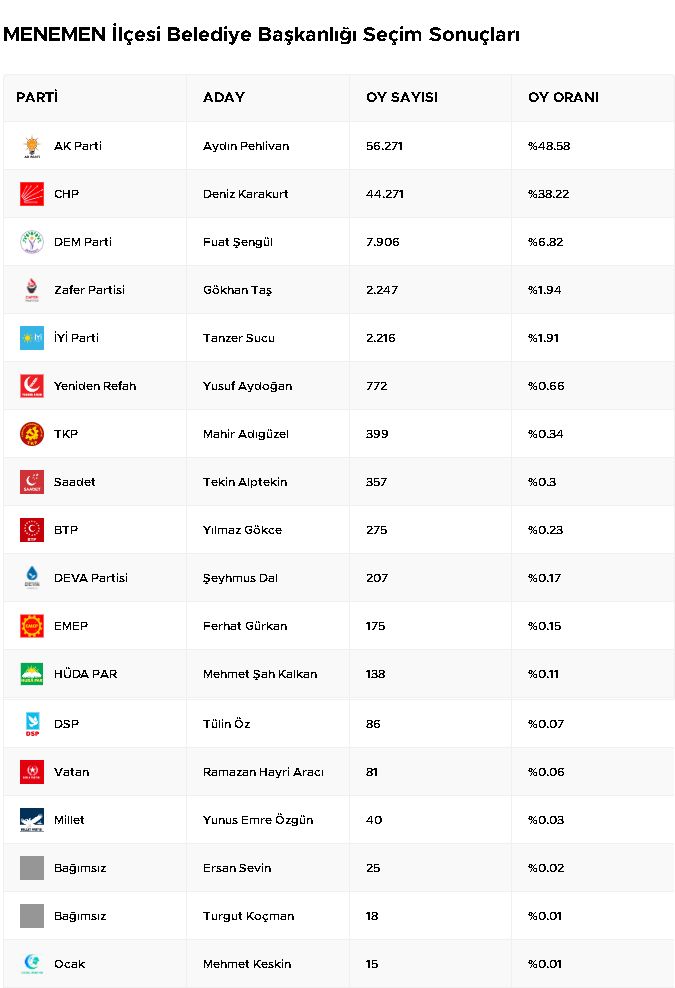The width and height of the screenshot is (675, 988).
Task: Select the gray placeholder beside Ersan Sevin
Action: coord(32,868)
